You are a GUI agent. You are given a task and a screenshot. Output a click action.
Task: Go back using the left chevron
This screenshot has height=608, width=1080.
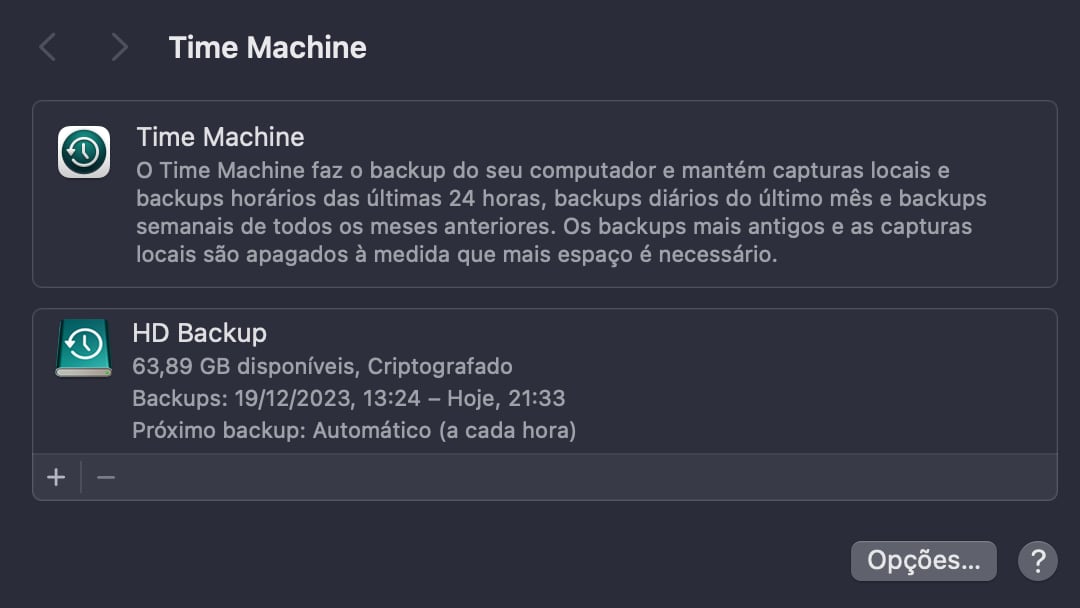[47, 47]
